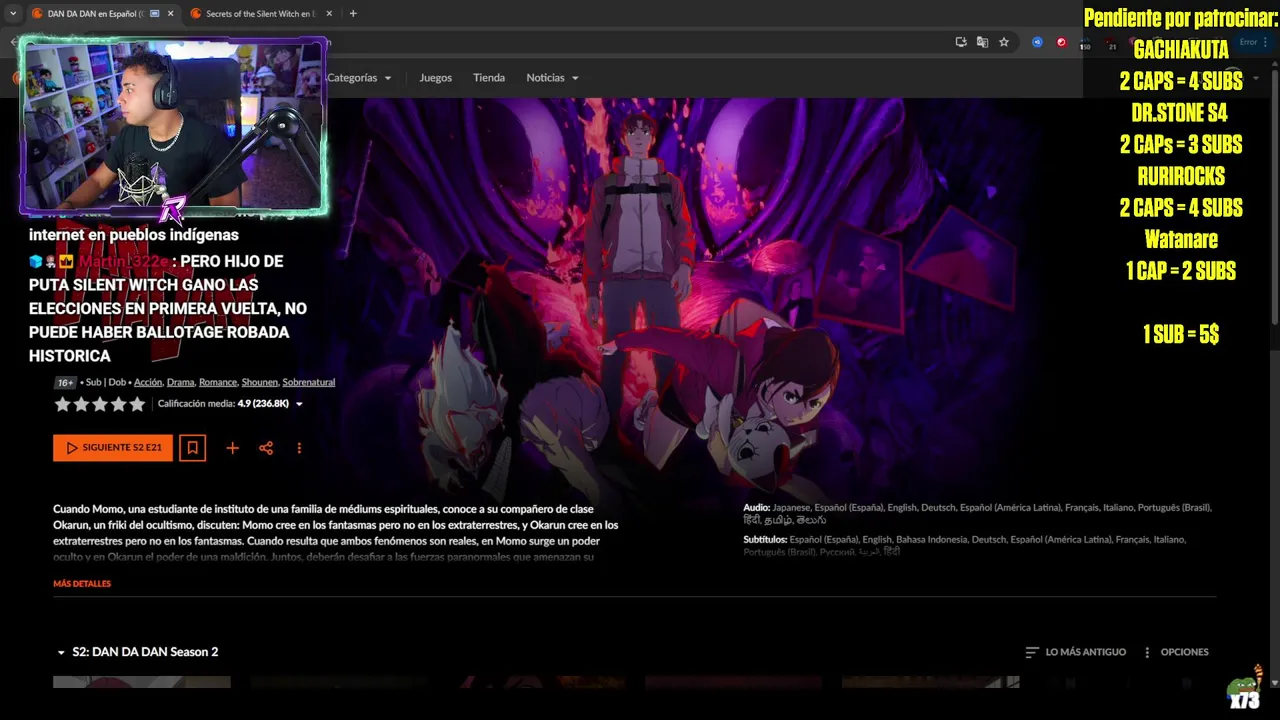Click the series synopsis starting 'Cuando Momo'

click(x=336, y=532)
